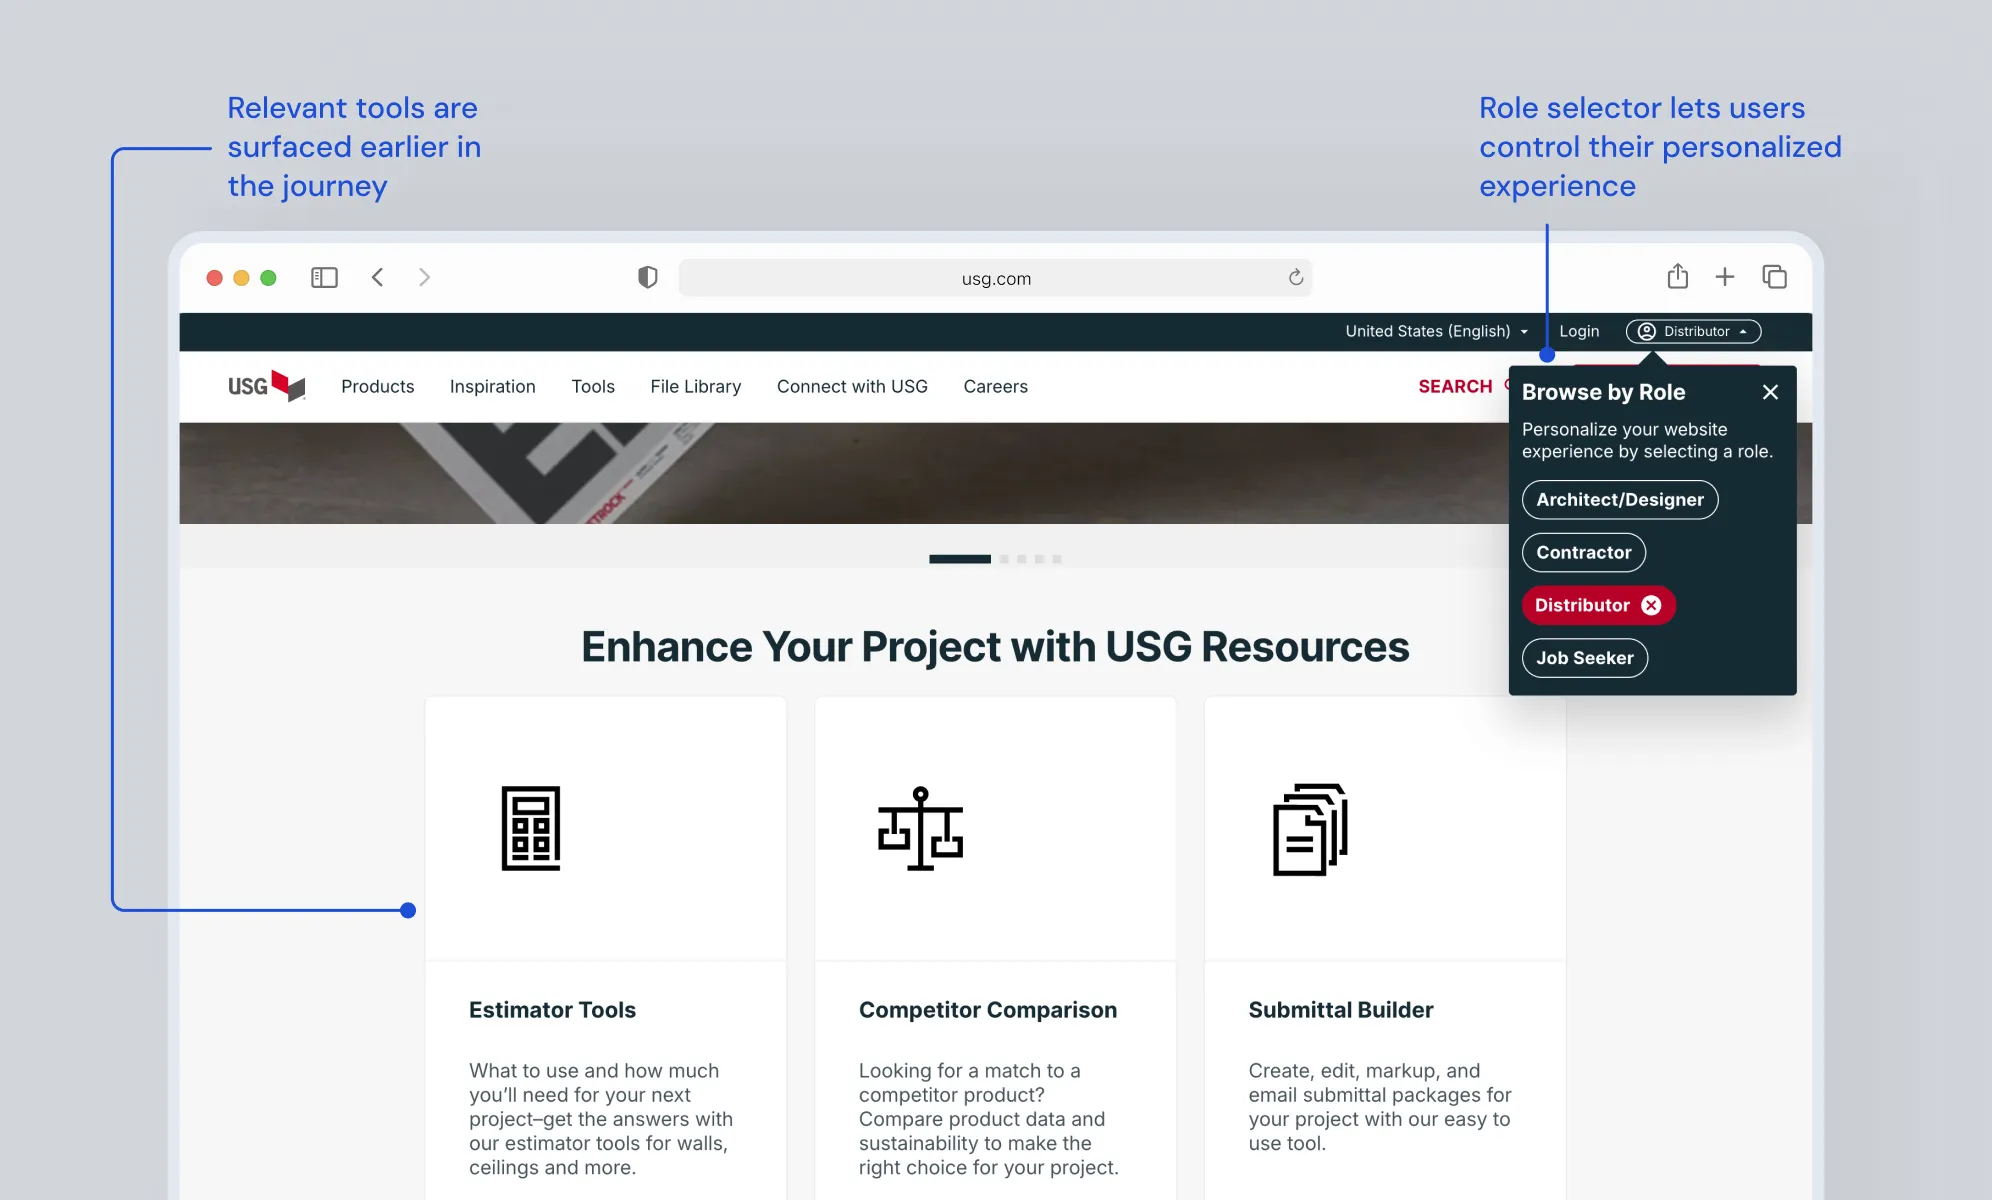This screenshot has height=1200, width=1992.
Task: Click the usg.com address bar
Action: [x=996, y=278]
